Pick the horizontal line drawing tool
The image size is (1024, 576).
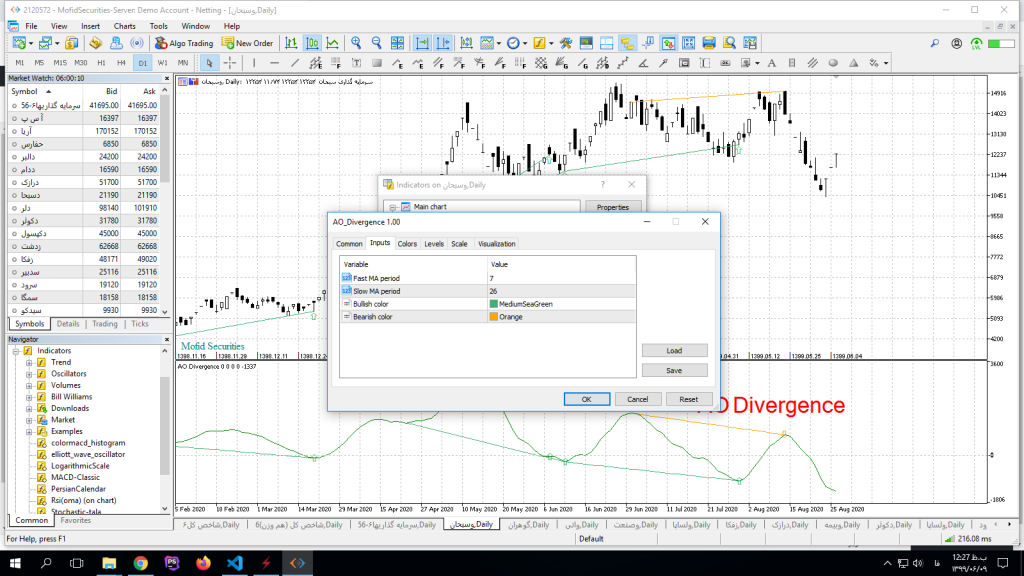click(273, 63)
